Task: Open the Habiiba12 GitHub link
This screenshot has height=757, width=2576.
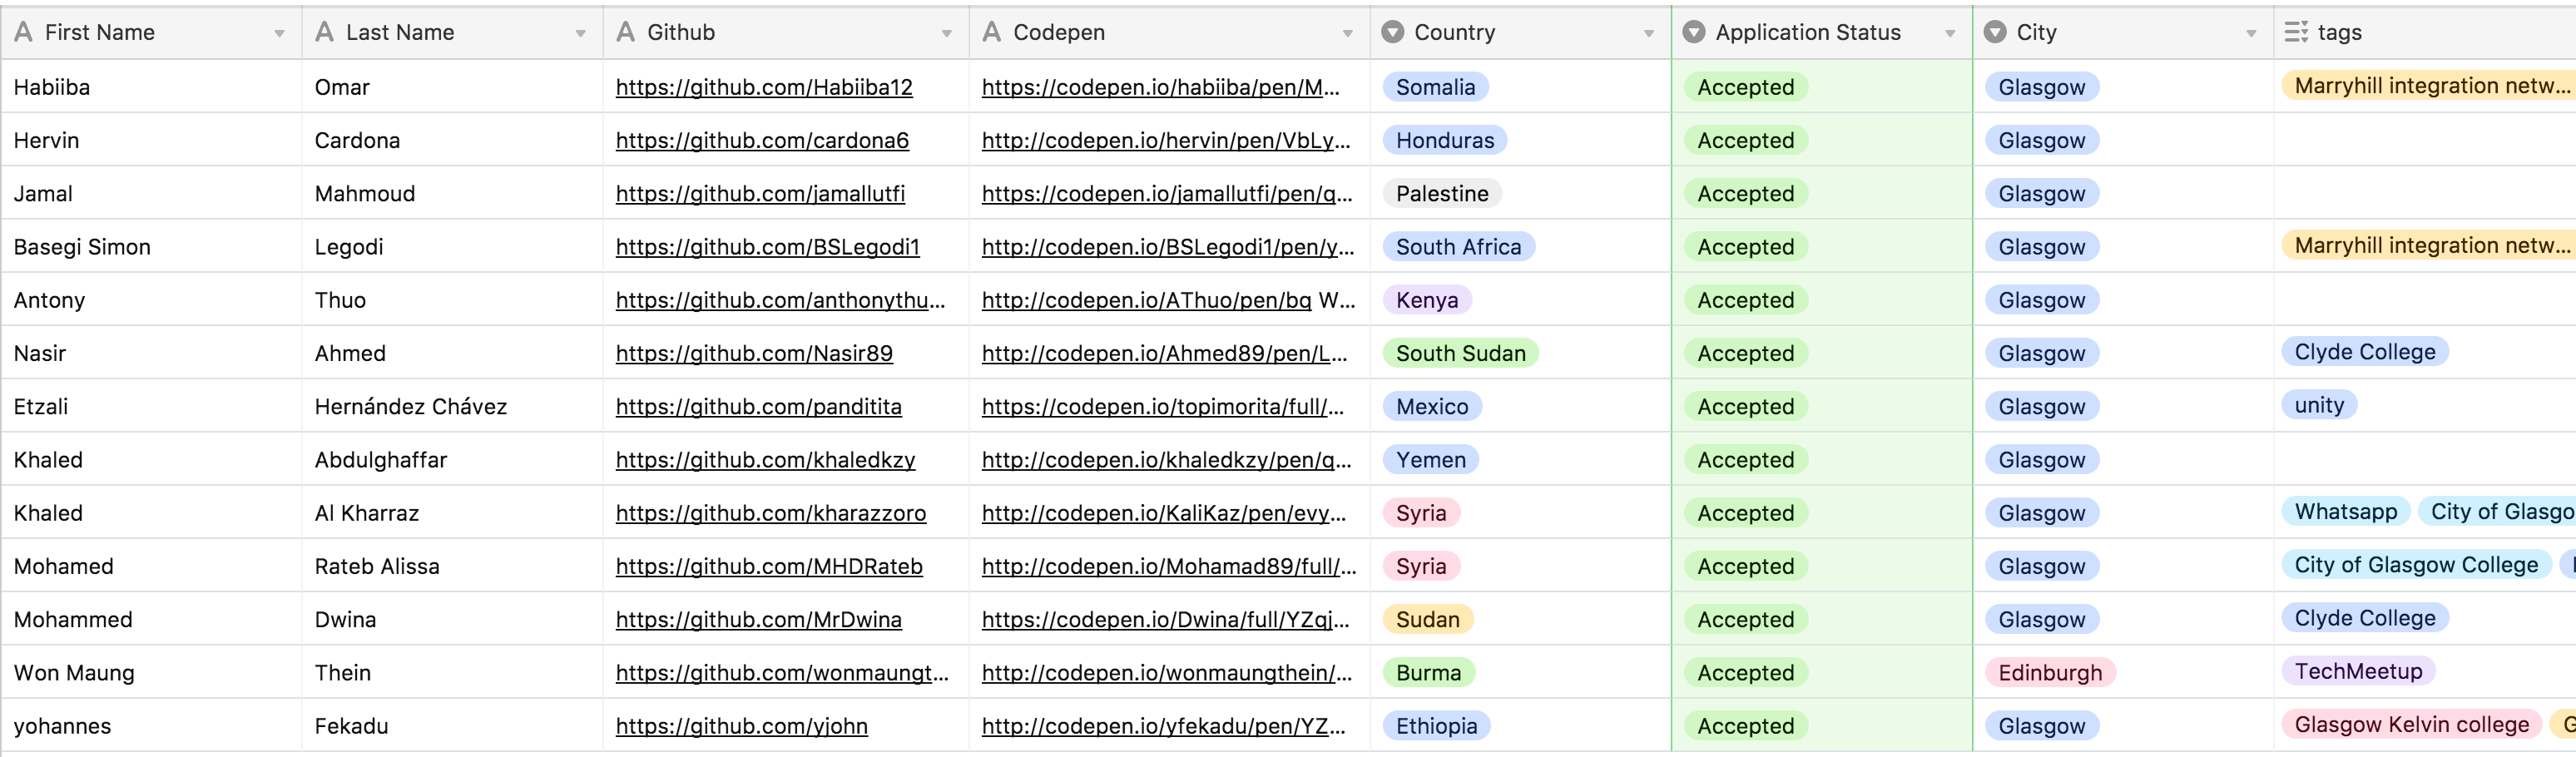Action: [764, 87]
